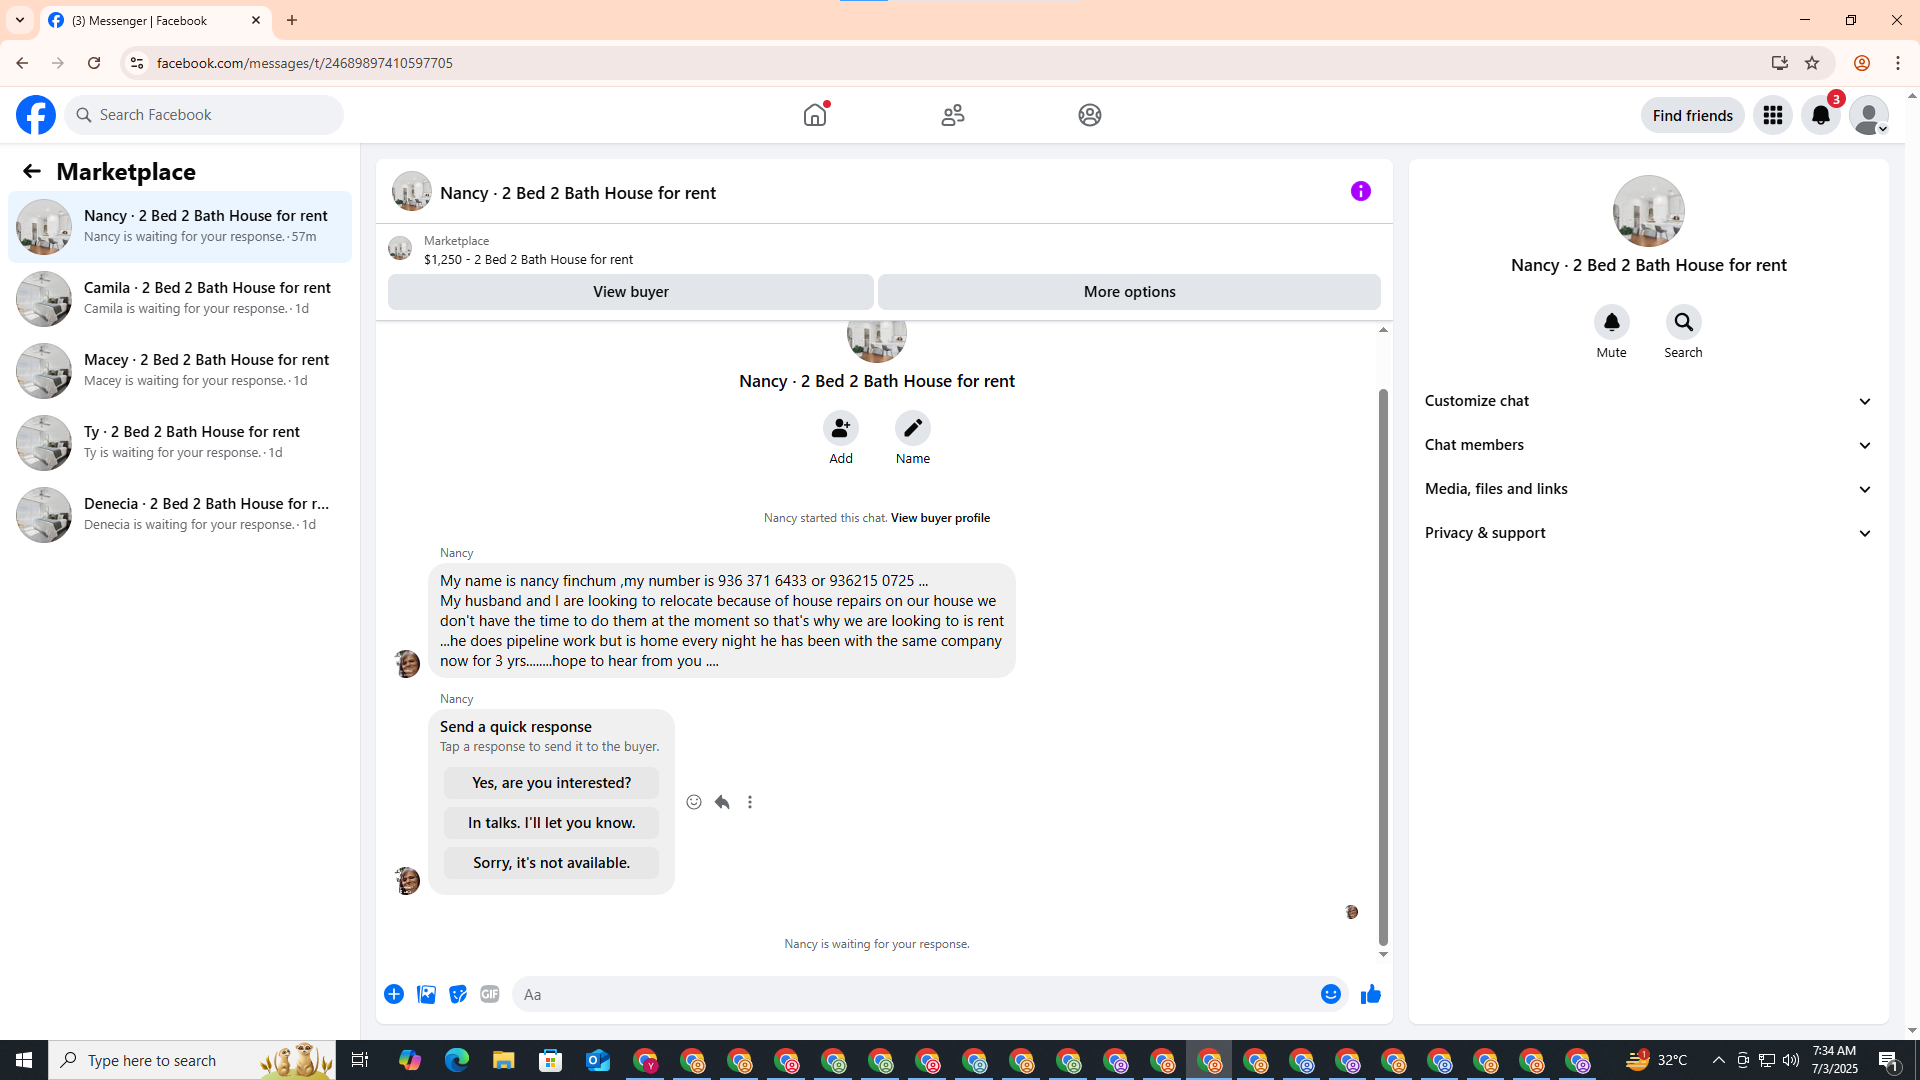Viewport: 1920px width, 1080px height.
Task: Toggle the purple conversation information icon
Action: click(x=1360, y=191)
